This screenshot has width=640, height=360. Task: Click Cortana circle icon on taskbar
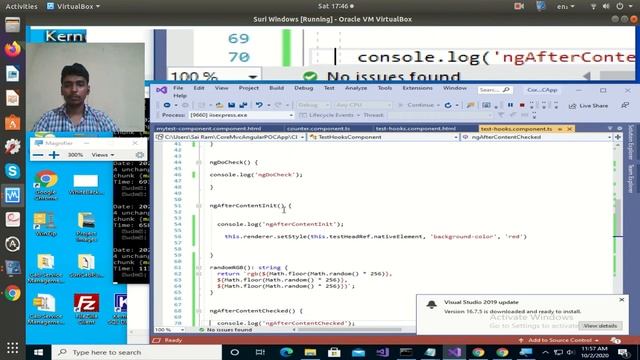(x=235, y=352)
